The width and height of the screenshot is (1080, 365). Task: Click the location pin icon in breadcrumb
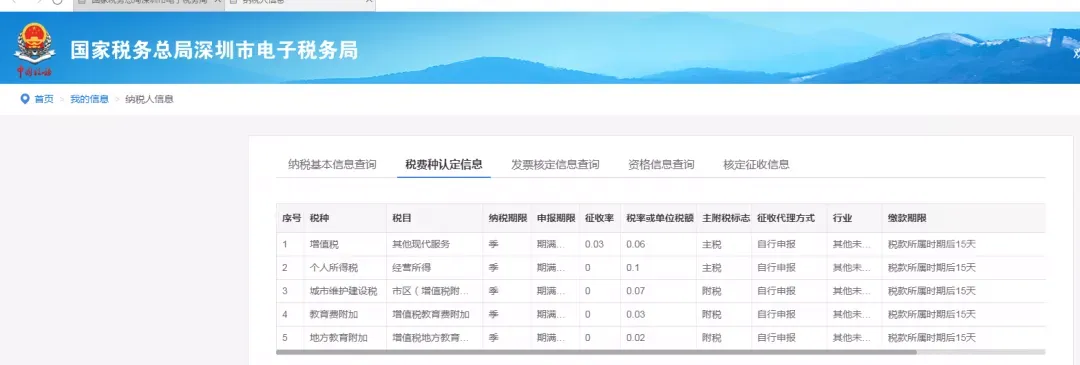25,99
